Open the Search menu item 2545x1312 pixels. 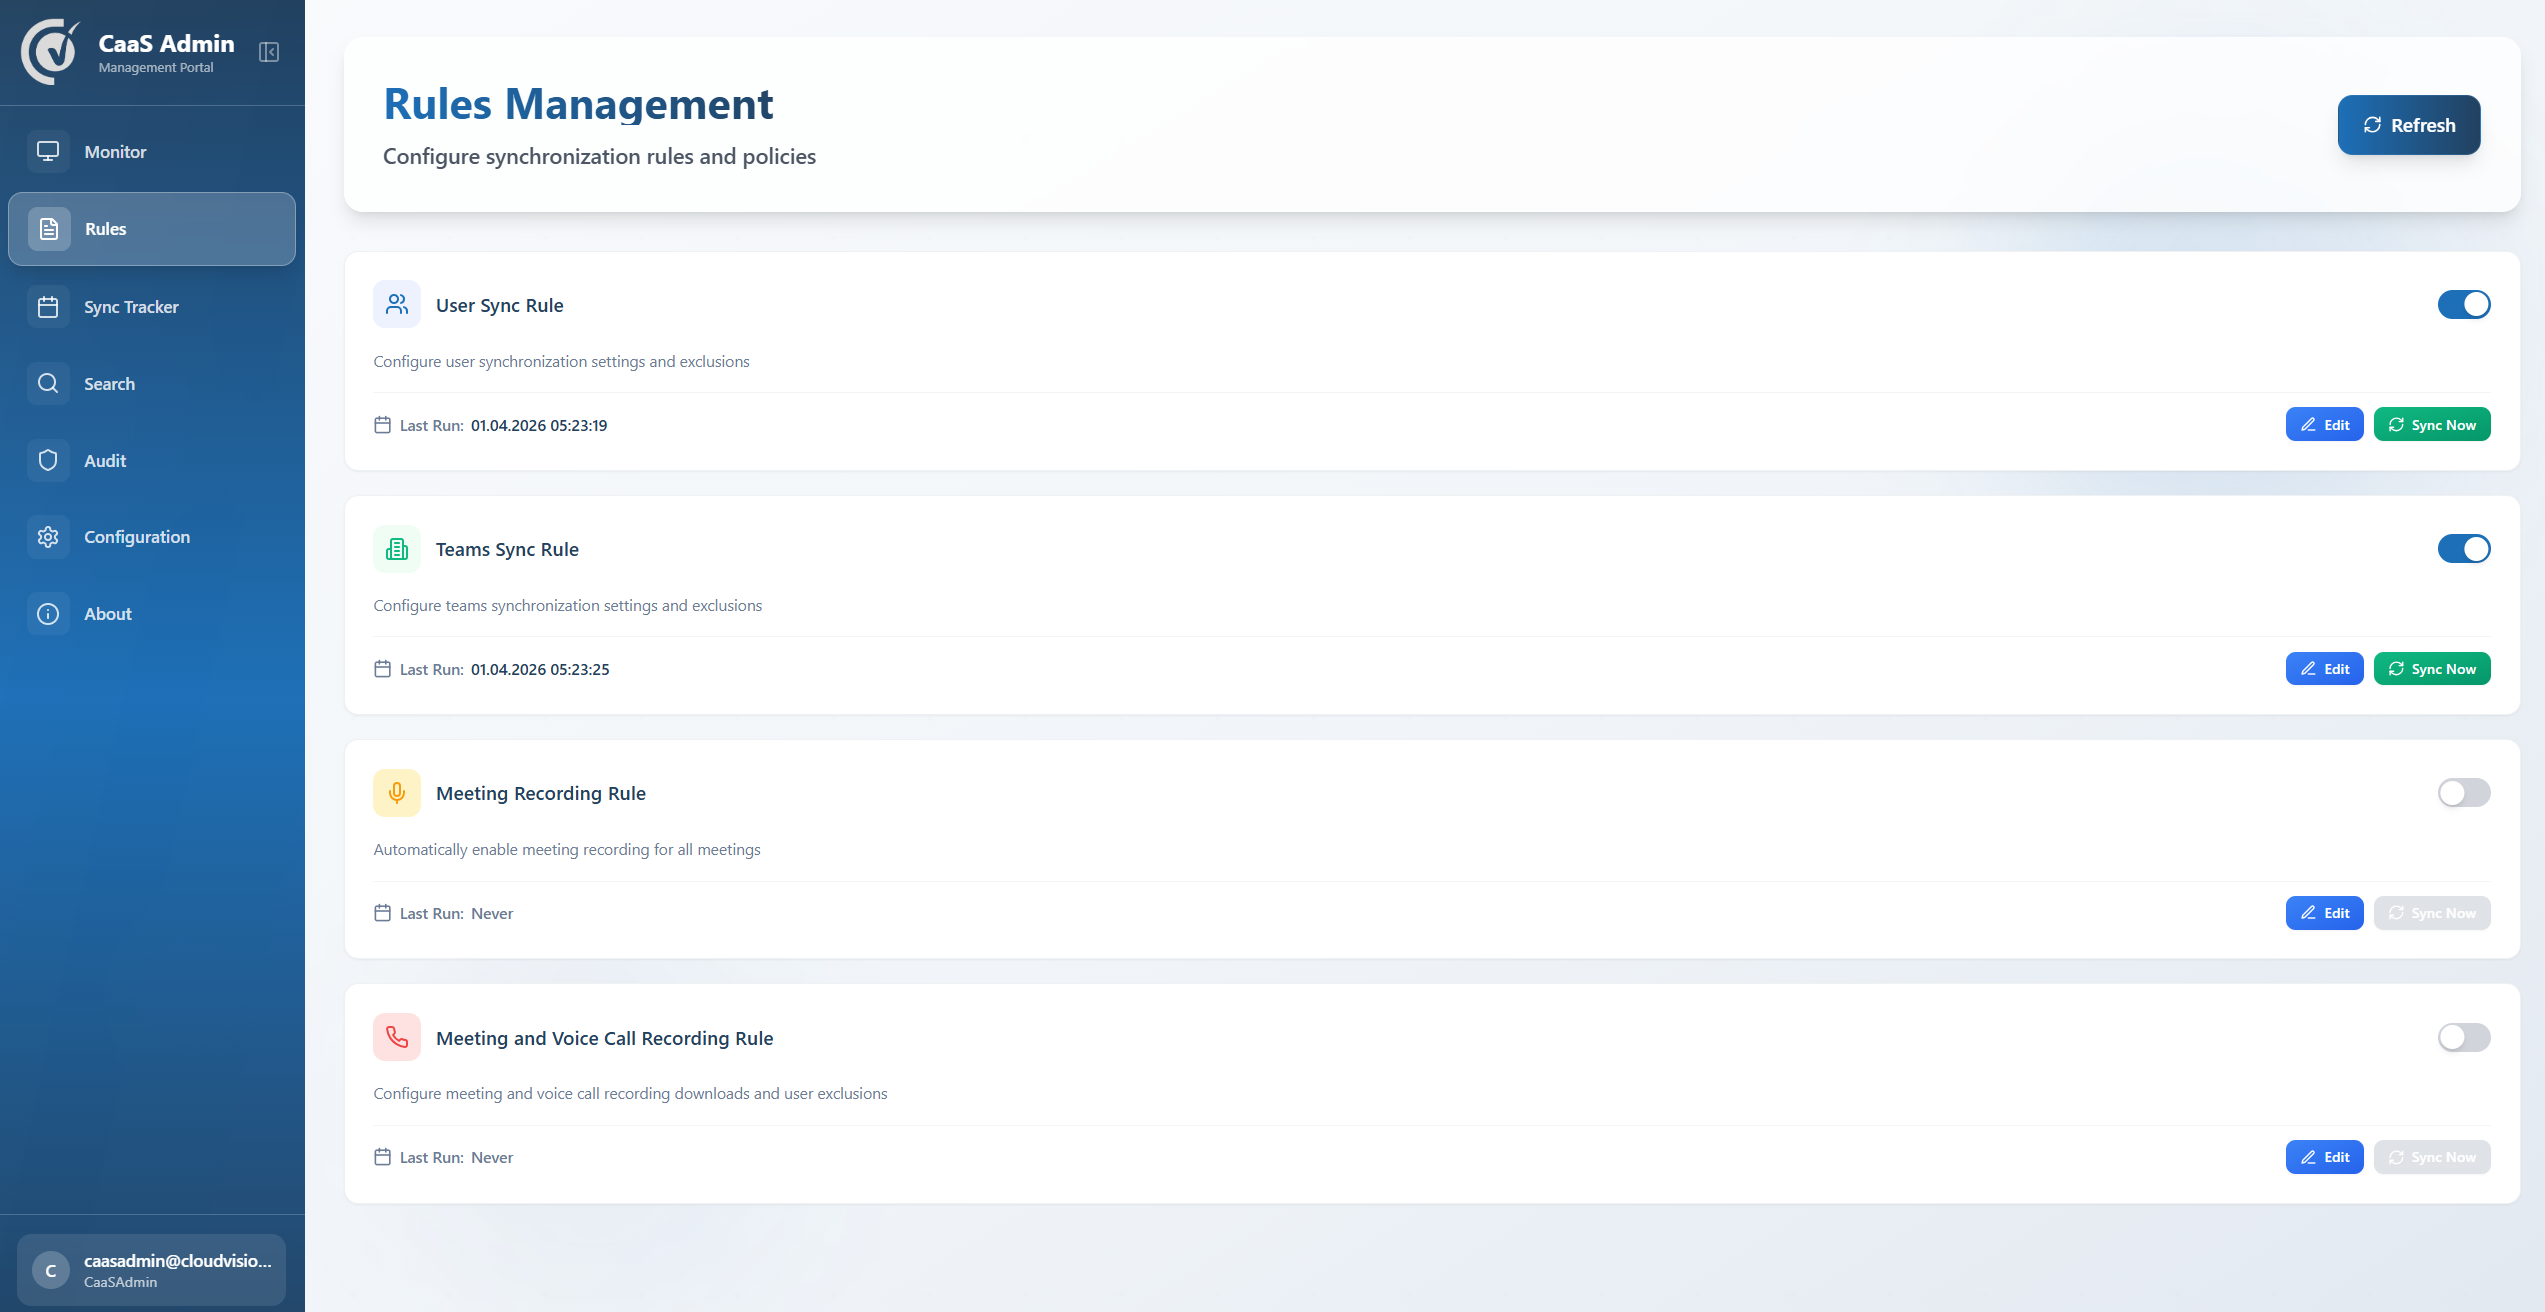109,384
